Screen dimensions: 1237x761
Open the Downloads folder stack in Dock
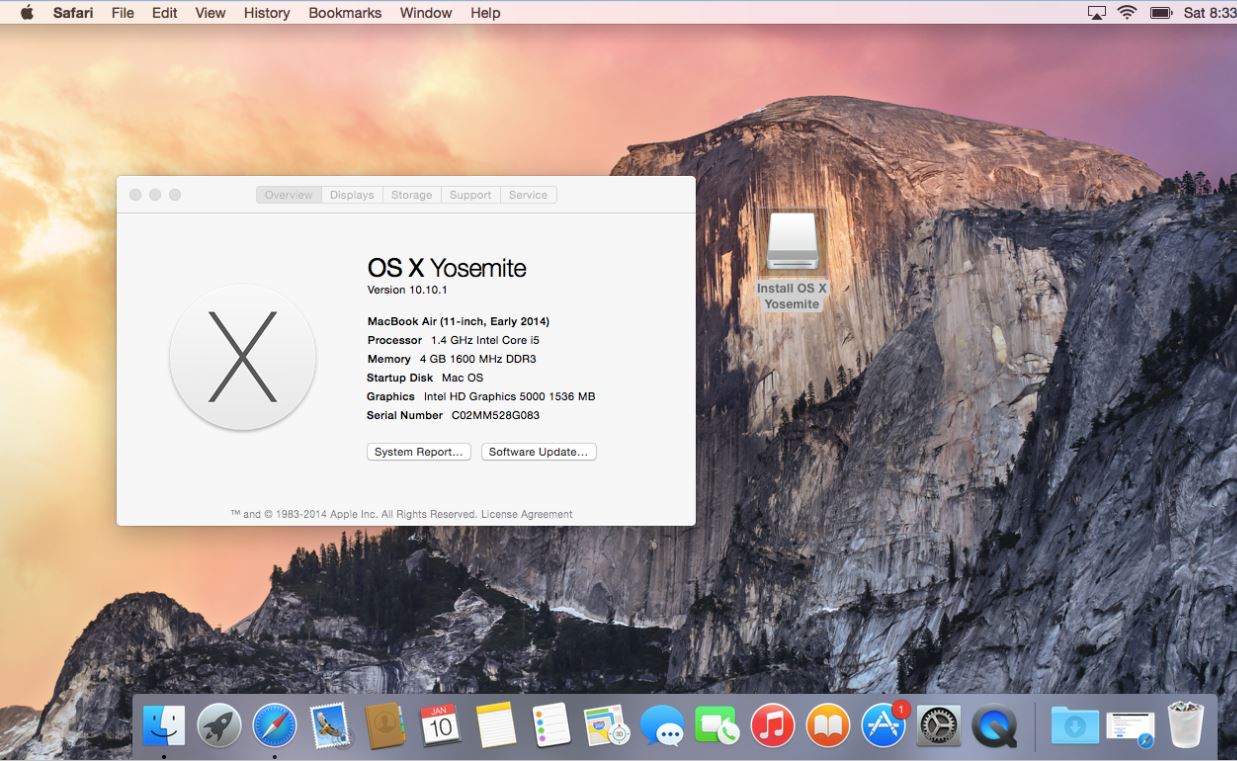(1075, 726)
